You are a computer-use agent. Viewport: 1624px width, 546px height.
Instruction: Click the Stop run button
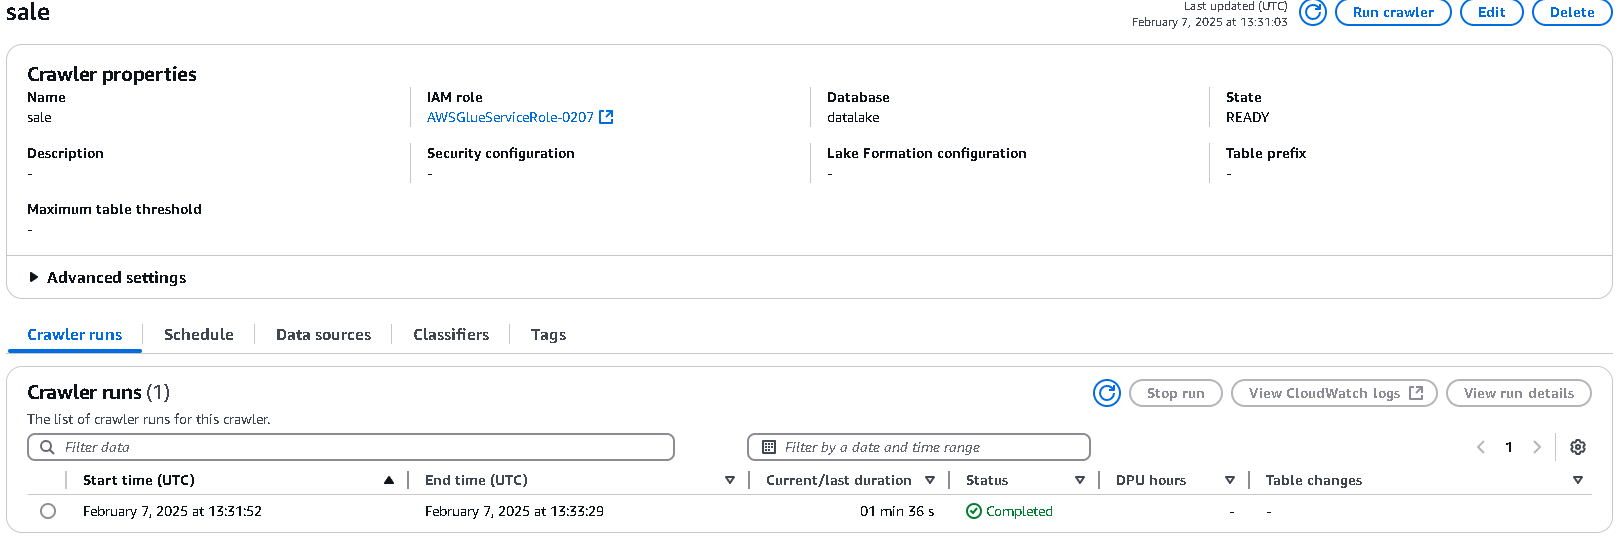click(1175, 393)
